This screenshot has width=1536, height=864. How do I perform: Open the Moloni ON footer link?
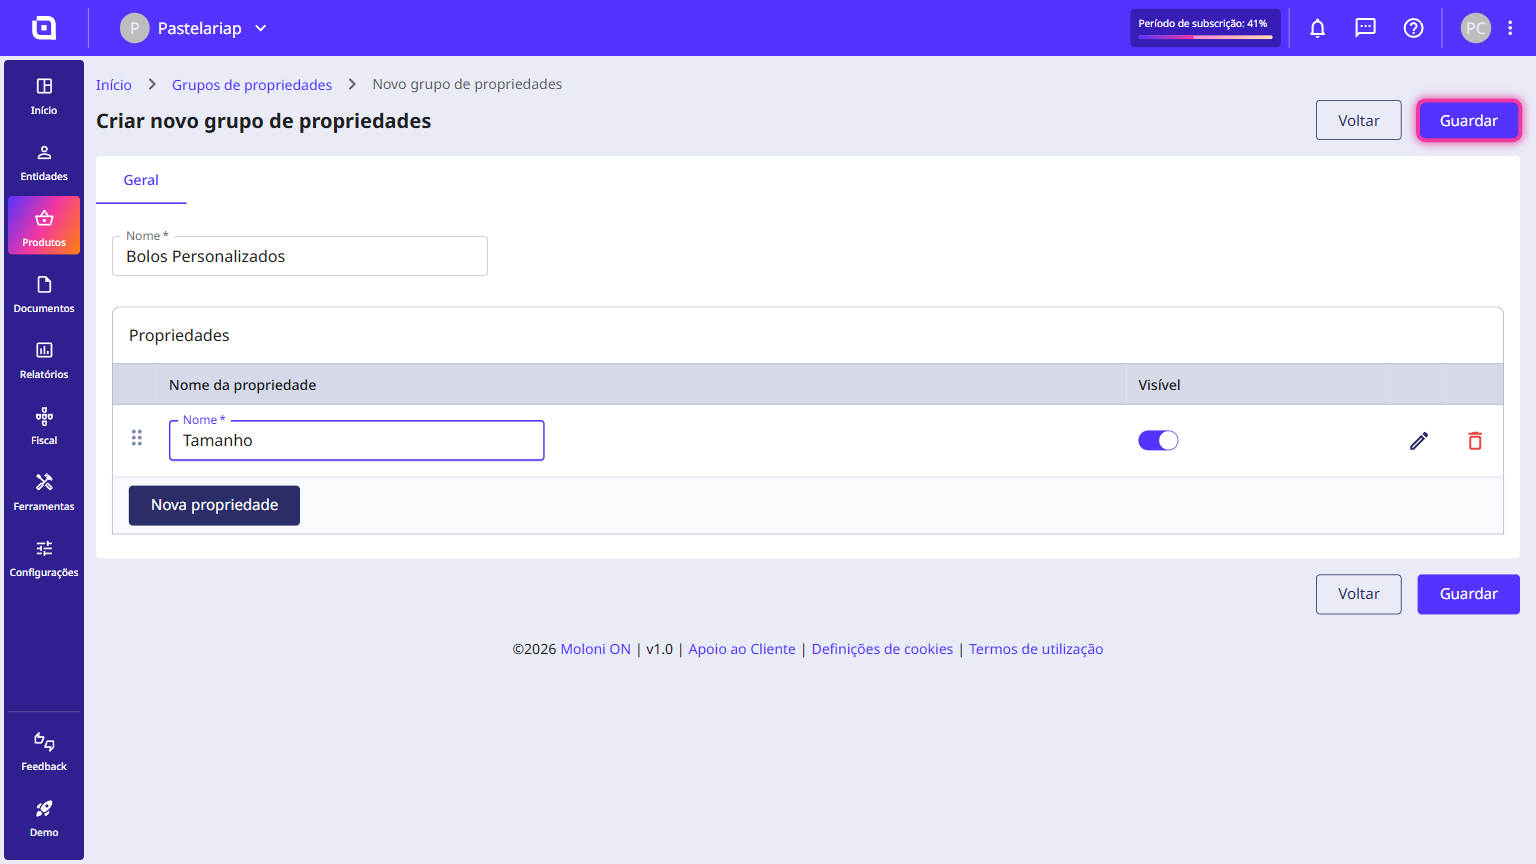click(x=596, y=649)
